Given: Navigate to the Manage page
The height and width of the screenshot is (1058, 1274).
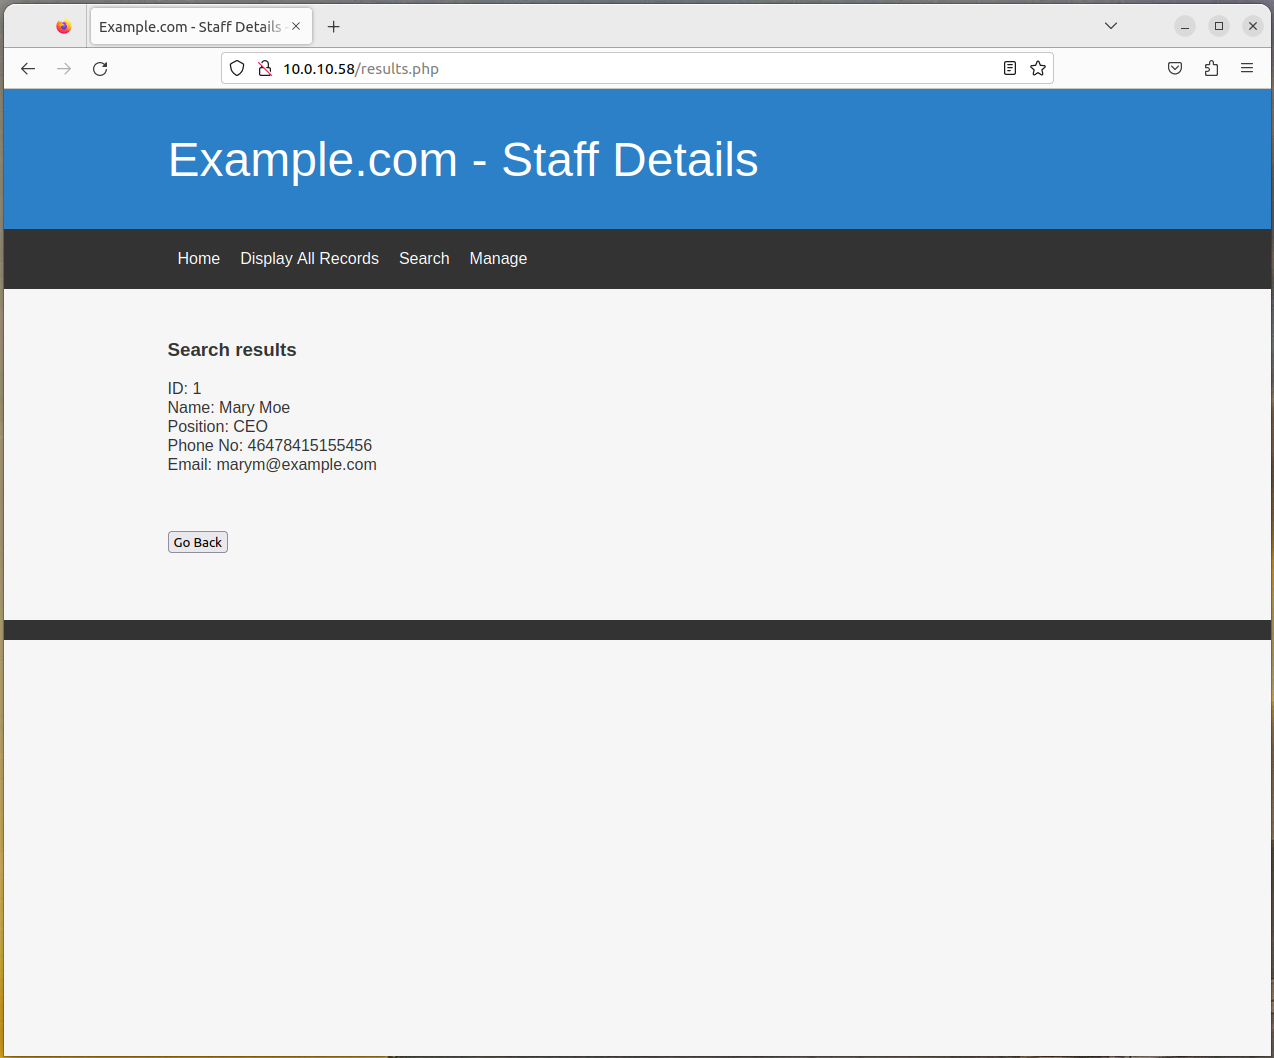Looking at the screenshot, I should coord(498,259).
